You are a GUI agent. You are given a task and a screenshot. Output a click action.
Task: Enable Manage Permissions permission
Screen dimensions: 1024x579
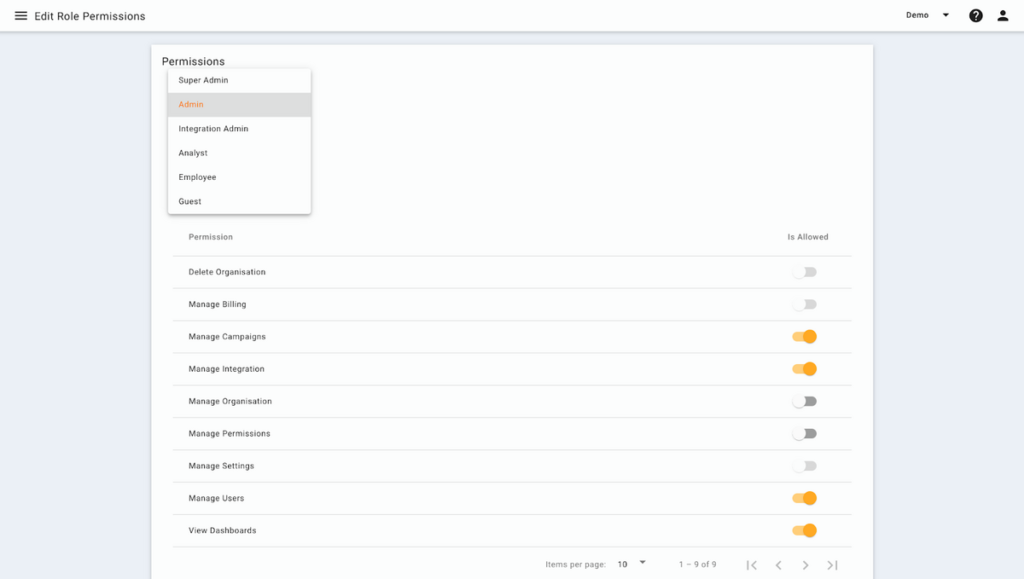coord(805,433)
